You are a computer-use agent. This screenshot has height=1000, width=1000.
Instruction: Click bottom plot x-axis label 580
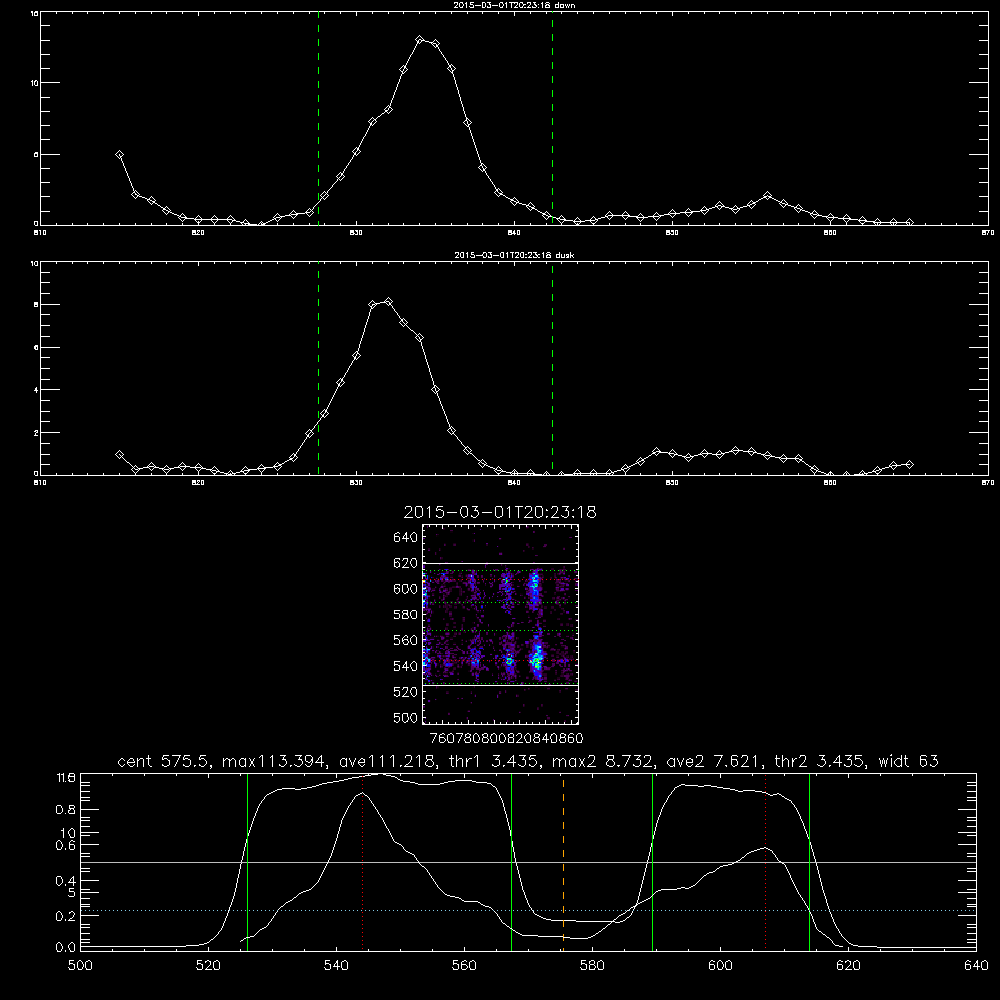click(592, 966)
